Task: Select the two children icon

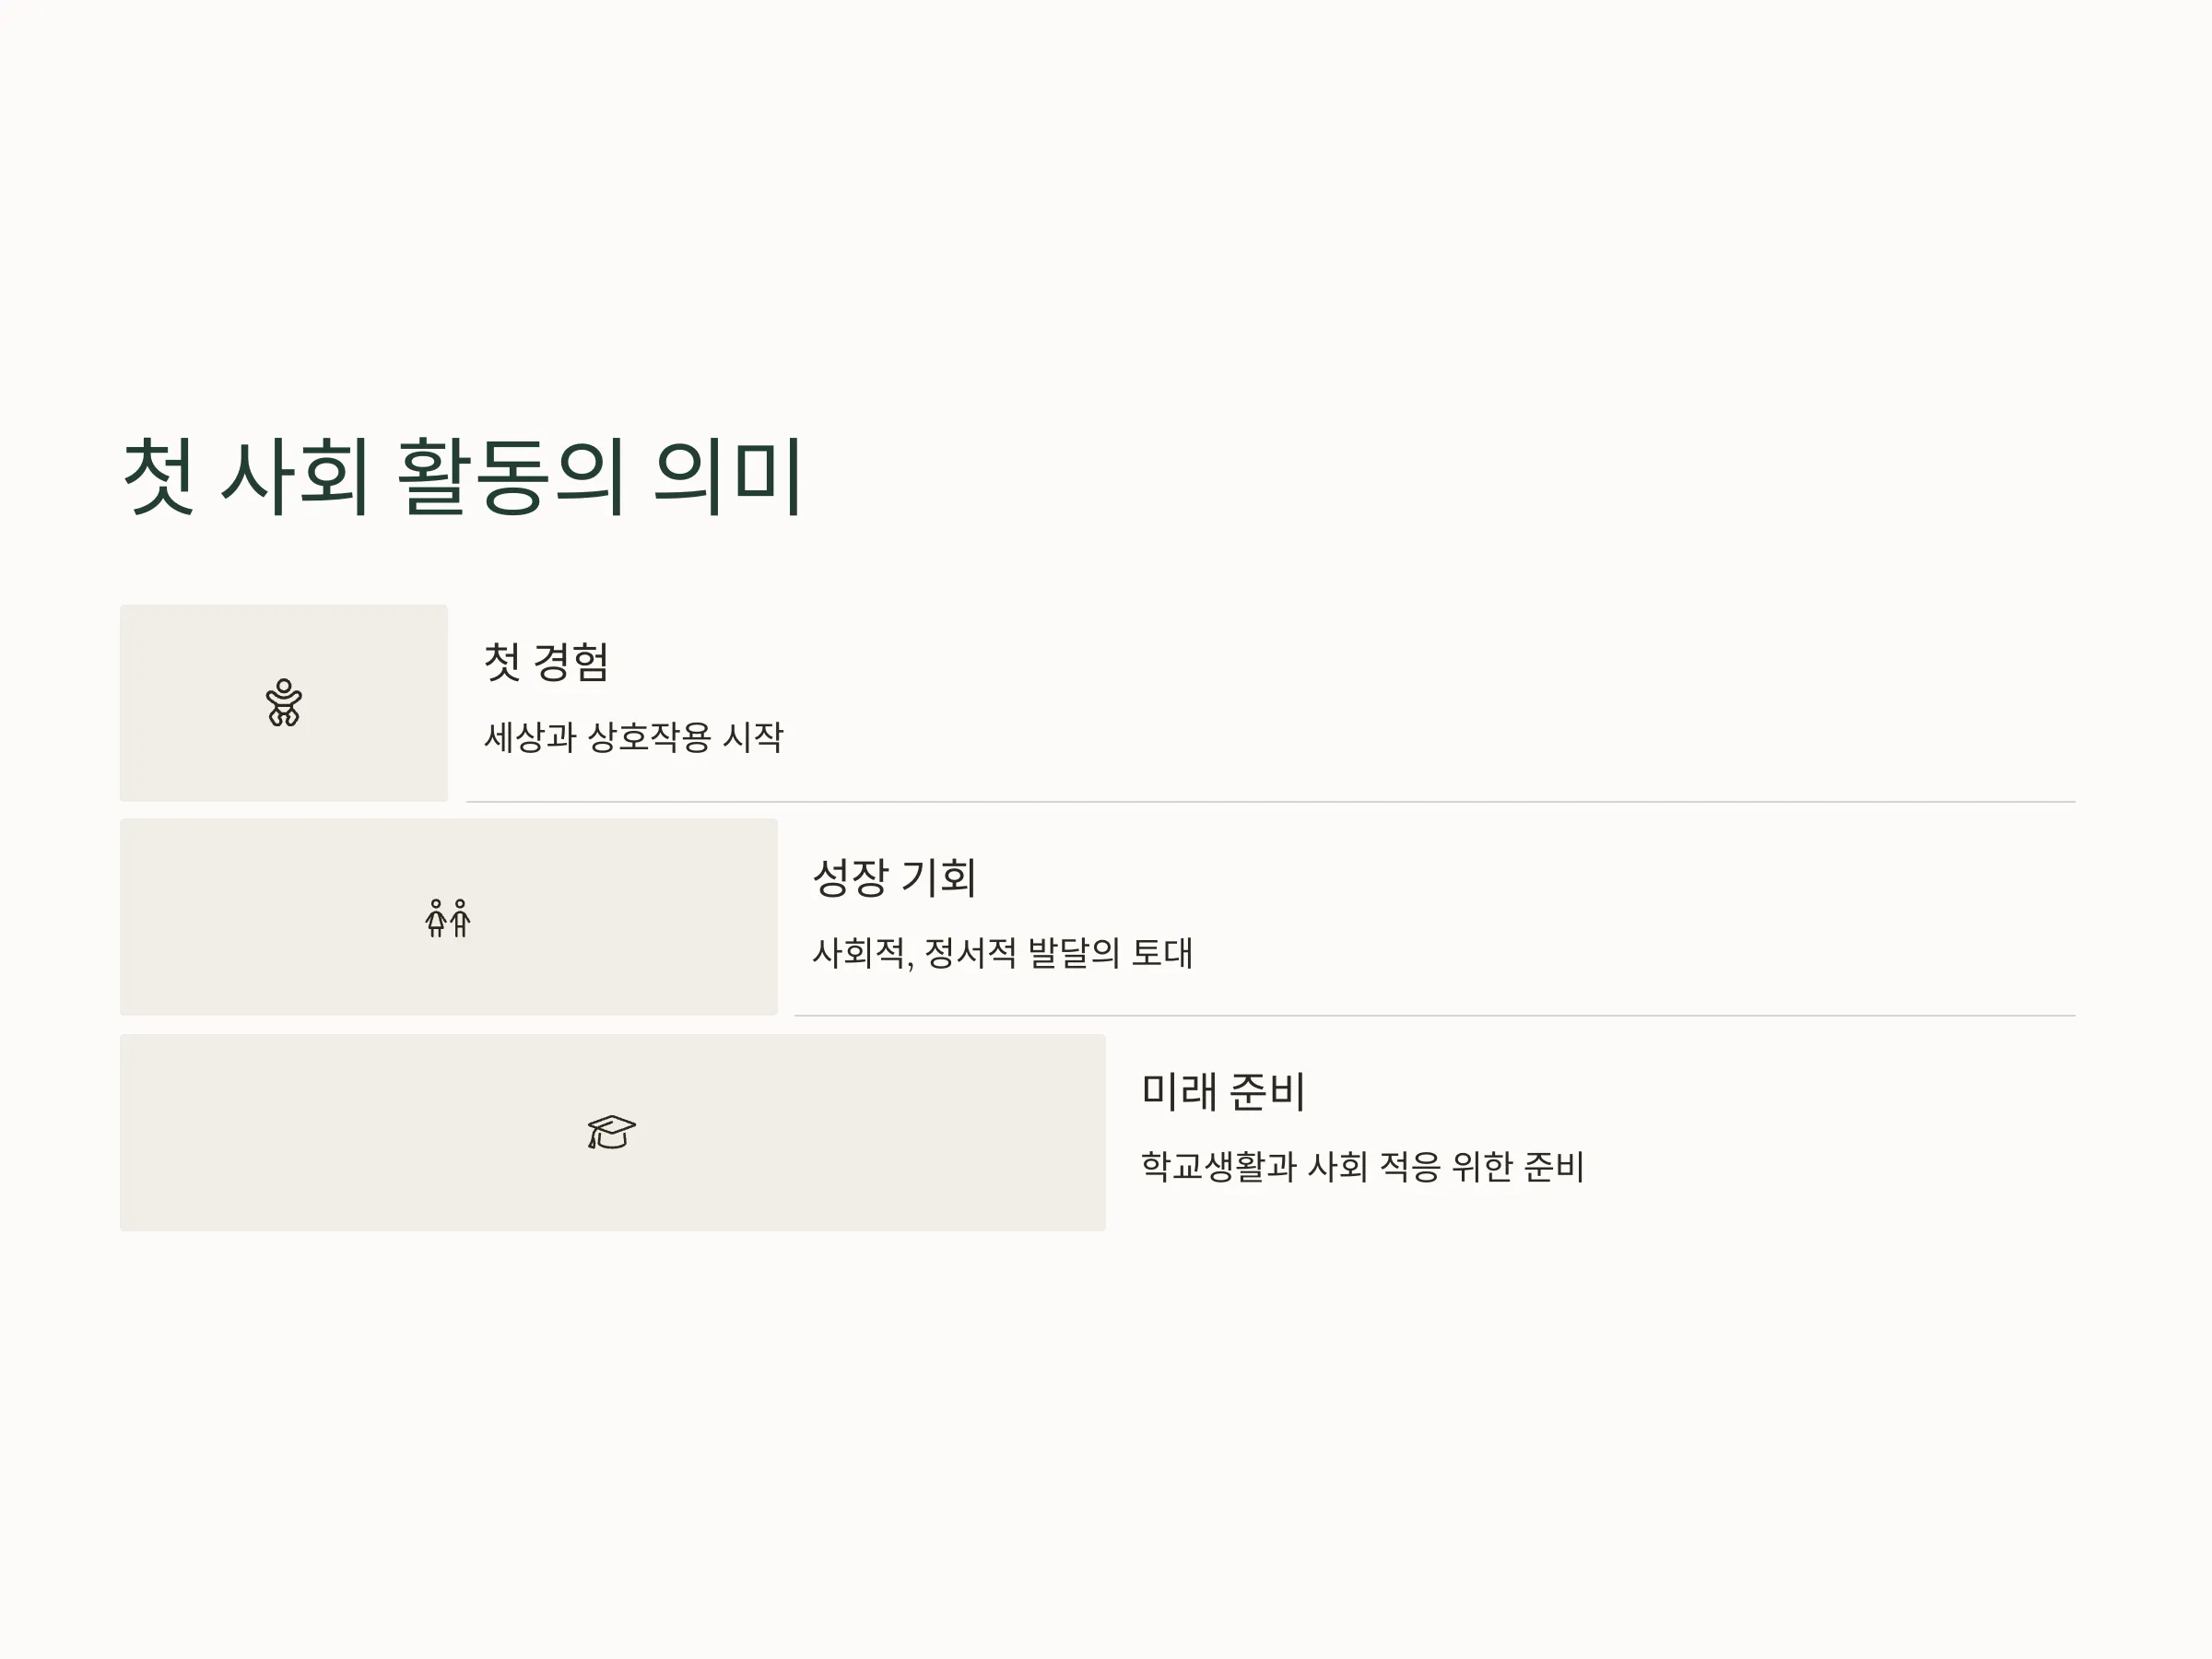Action: (x=448, y=918)
